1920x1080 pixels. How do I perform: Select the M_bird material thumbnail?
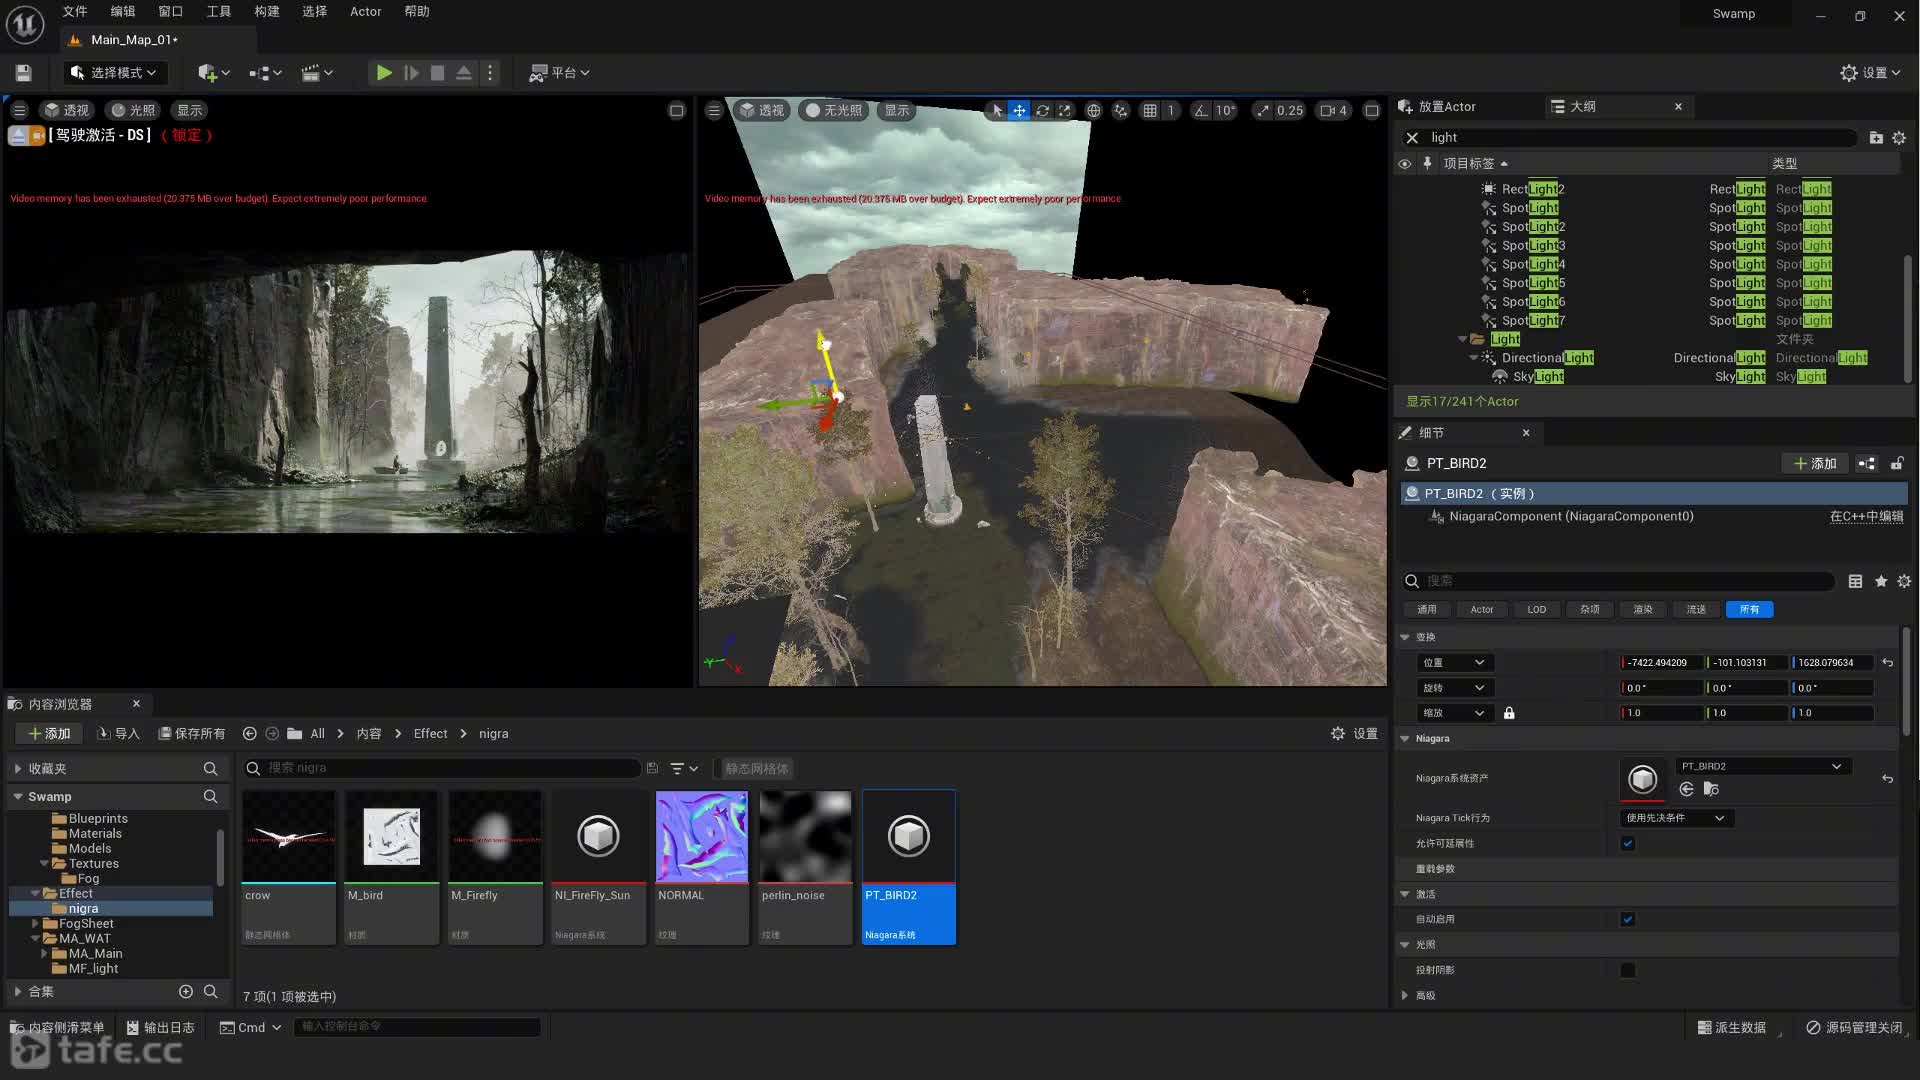[x=391, y=837]
